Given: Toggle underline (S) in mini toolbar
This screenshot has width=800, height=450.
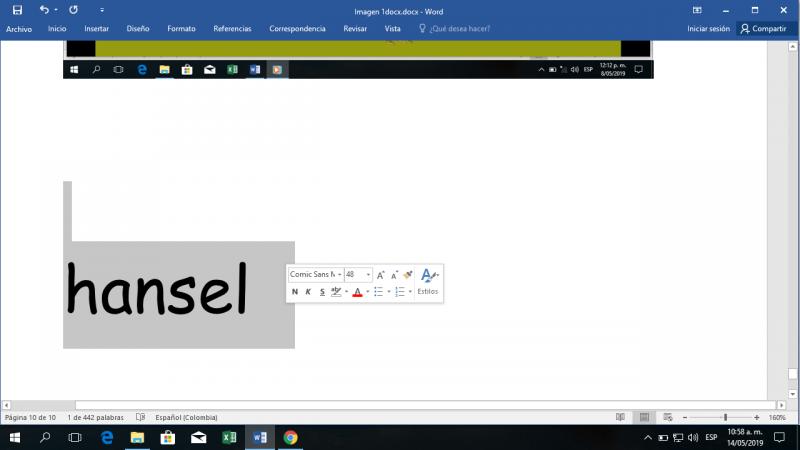Looking at the screenshot, I should pyautogui.click(x=322, y=292).
